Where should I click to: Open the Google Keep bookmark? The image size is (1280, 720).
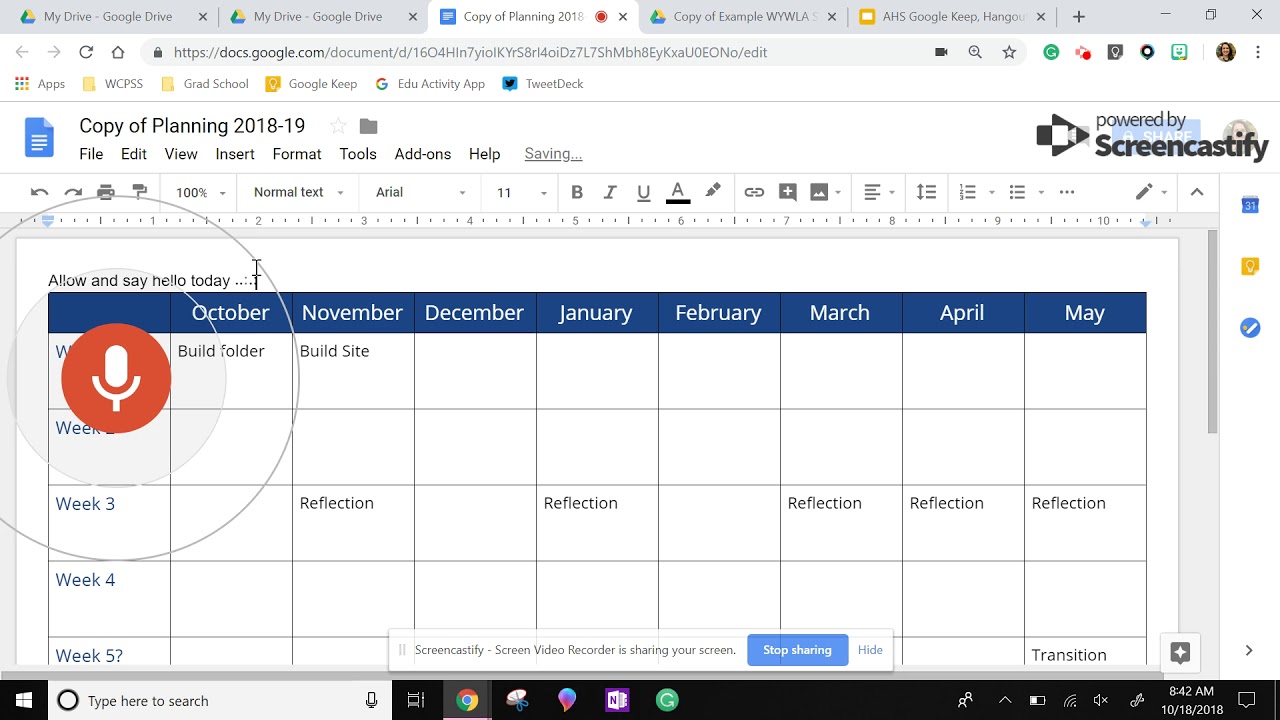(311, 84)
